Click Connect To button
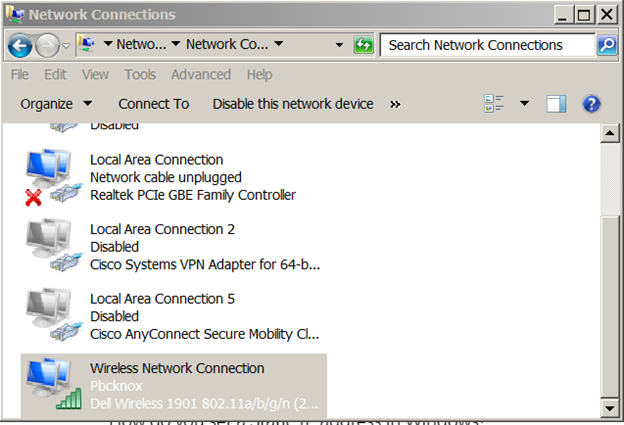This screenshot has width=624, height=425. [154, 104]
